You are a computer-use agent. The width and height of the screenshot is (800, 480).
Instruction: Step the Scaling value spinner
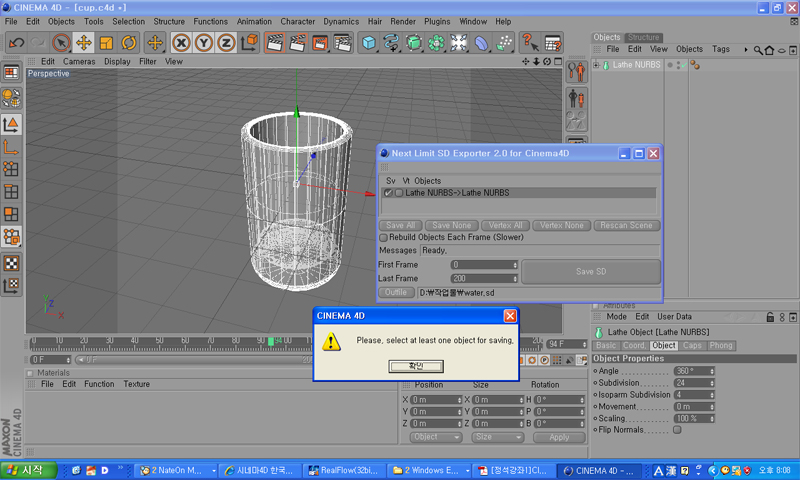pyautogui.click(x=712, y=418)
